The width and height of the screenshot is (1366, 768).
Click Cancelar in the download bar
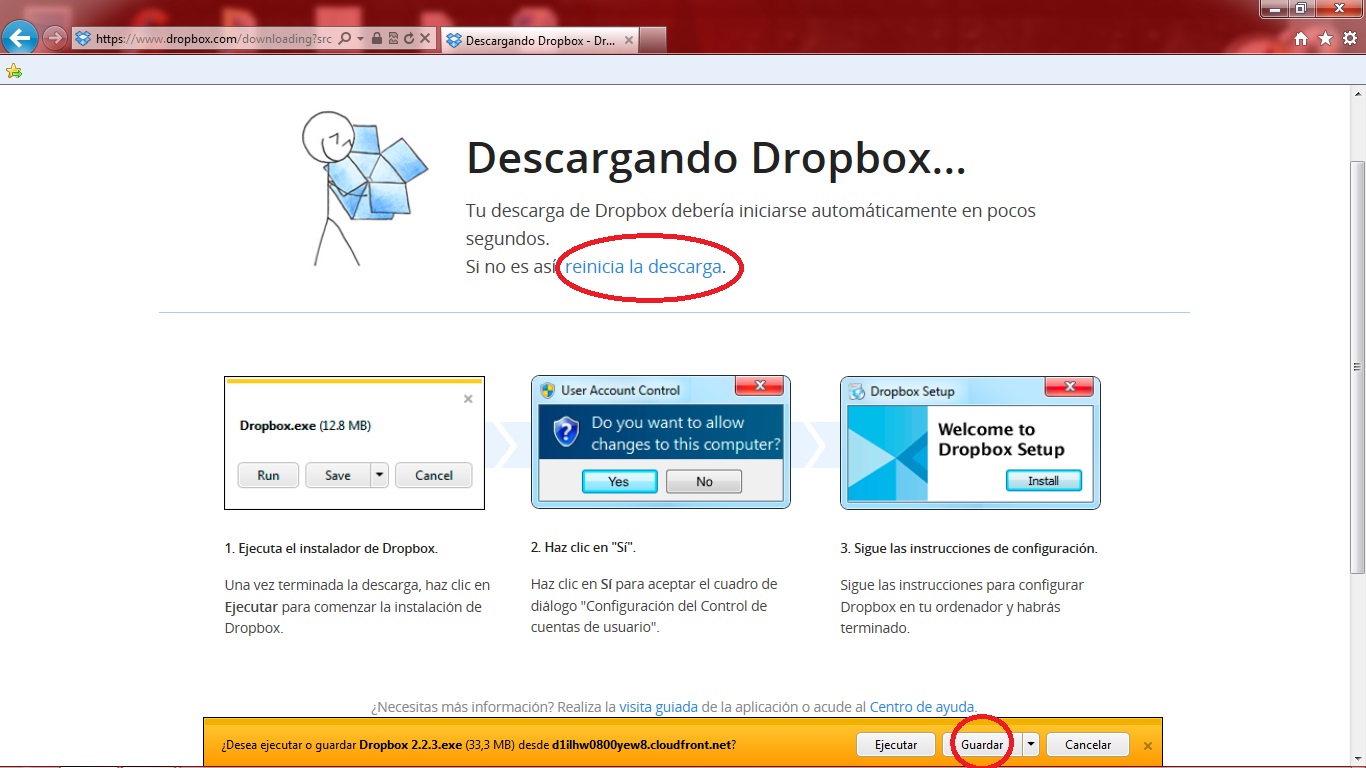[1088, 745]
